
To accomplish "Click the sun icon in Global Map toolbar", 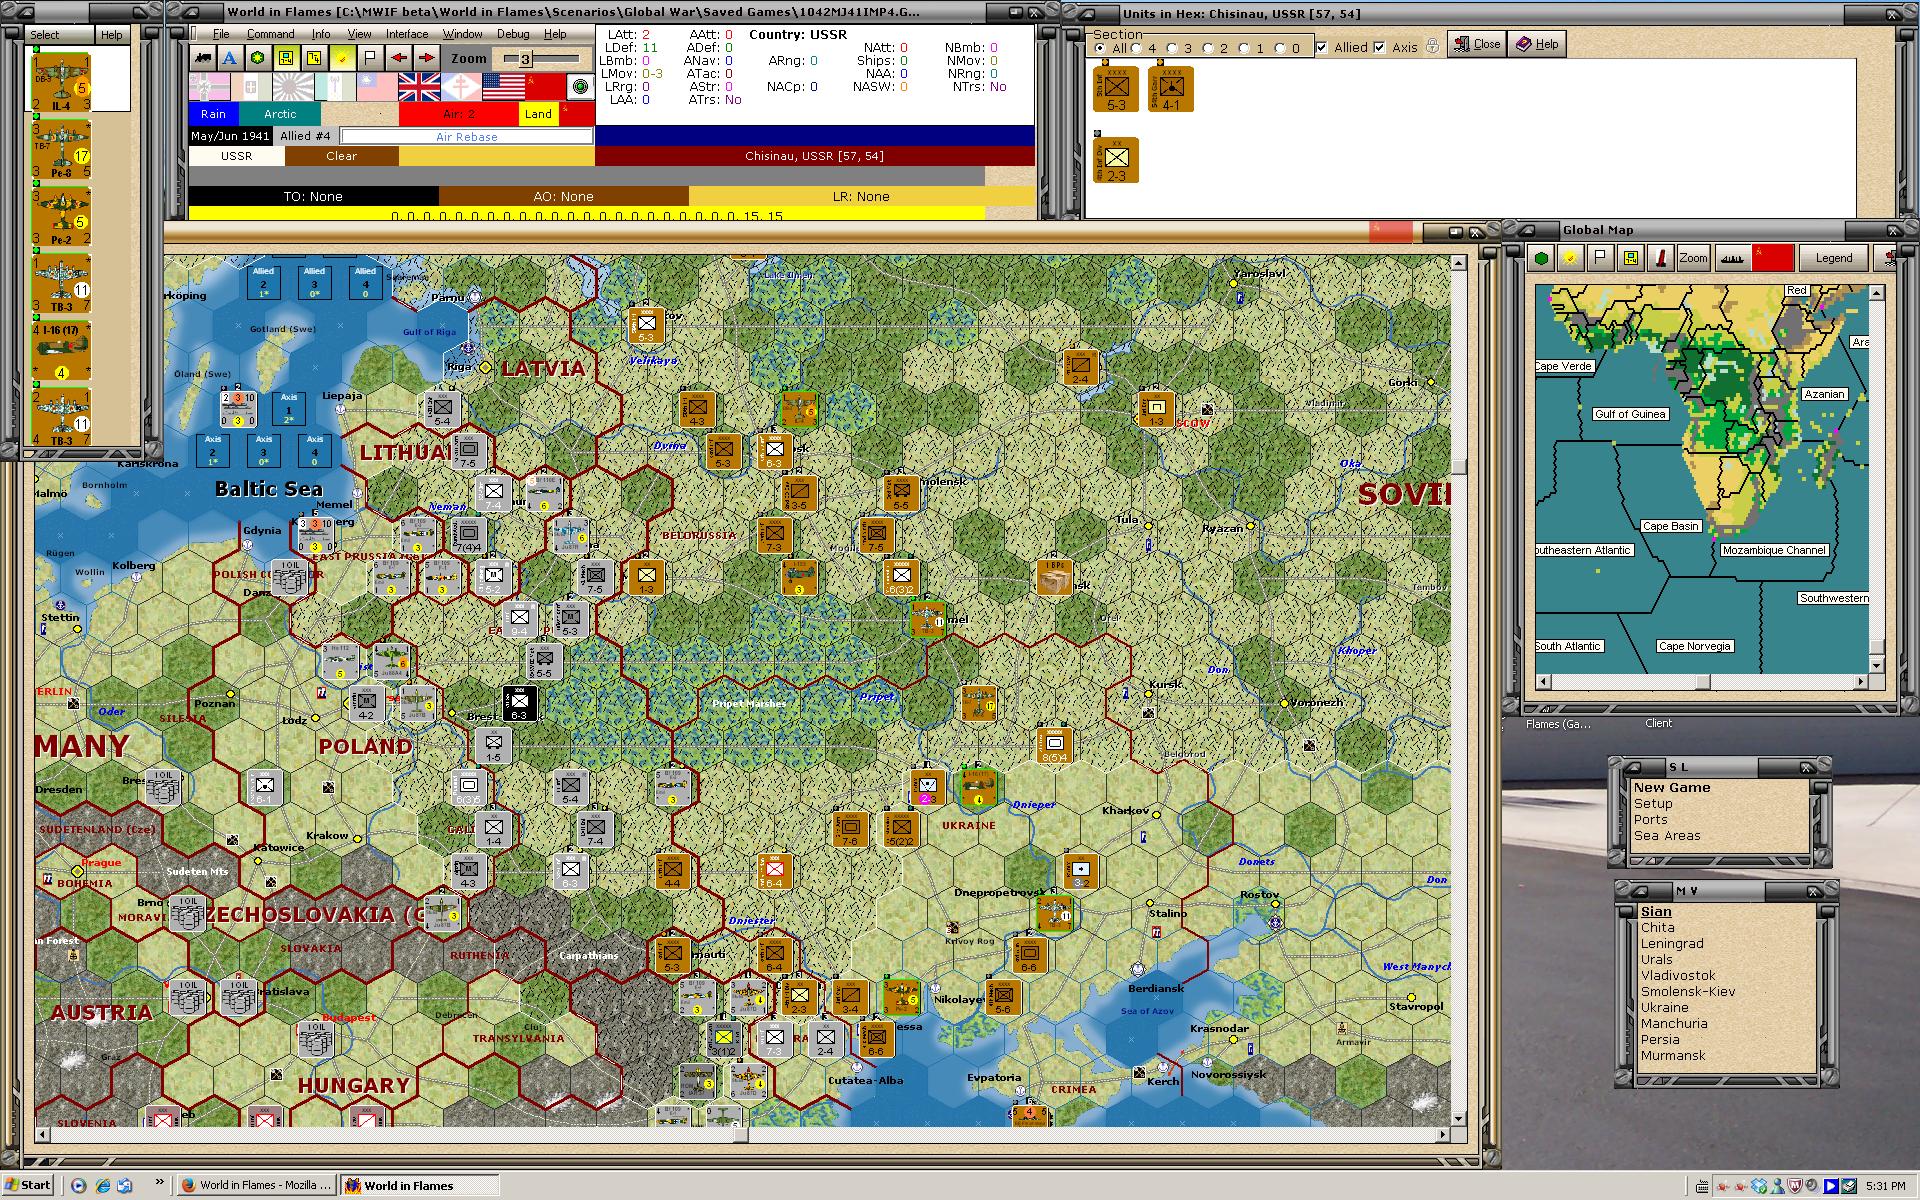I will (x=1571, y=258).
